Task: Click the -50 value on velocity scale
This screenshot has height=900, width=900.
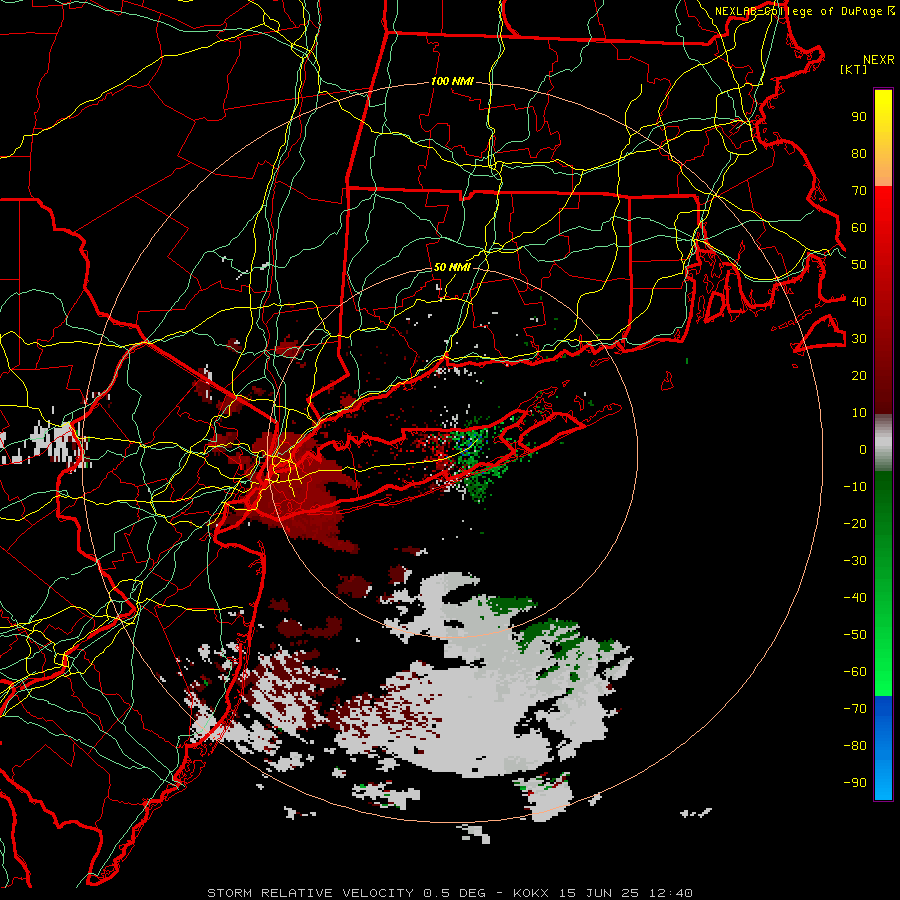Action: click(855, 635)
